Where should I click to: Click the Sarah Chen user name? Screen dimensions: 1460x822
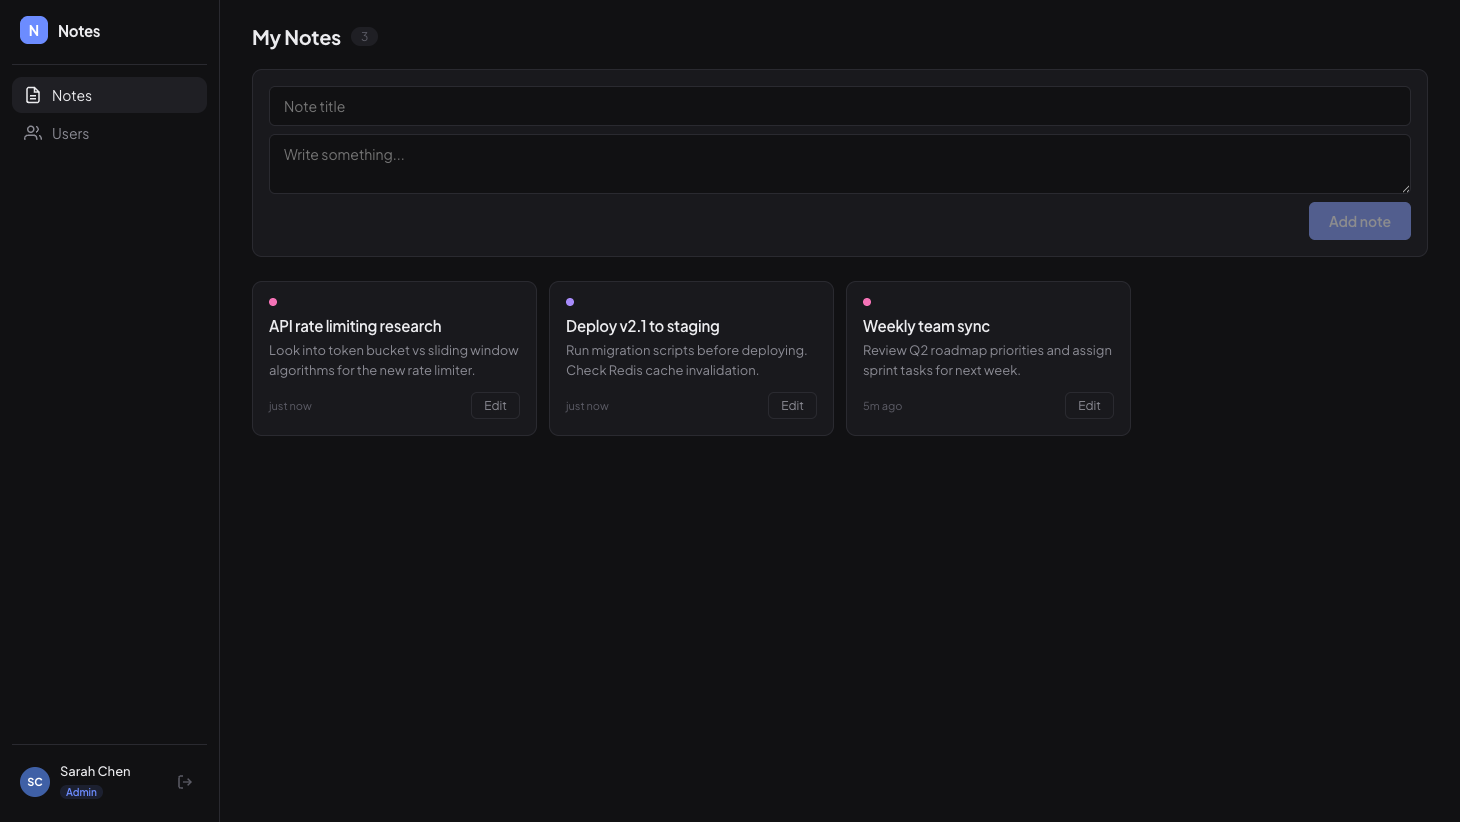[x=95, y=771]
